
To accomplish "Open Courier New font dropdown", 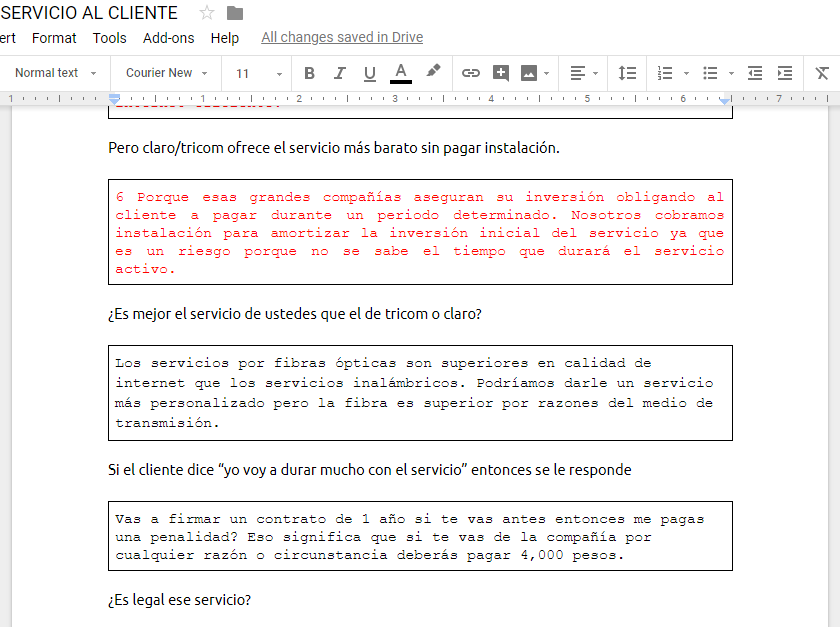I will tap(166, 73).
